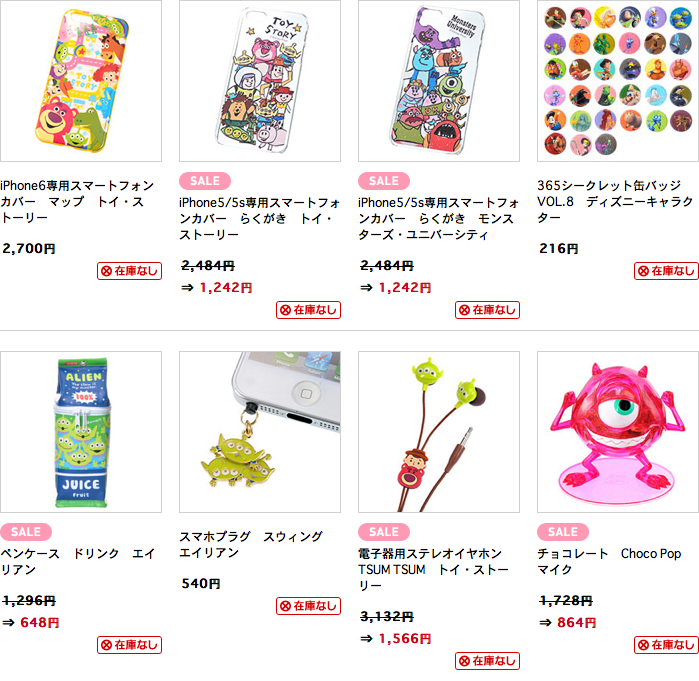
Task: Open the iPhone6 Toy Story map case image
Action: [x=81, y=81]
